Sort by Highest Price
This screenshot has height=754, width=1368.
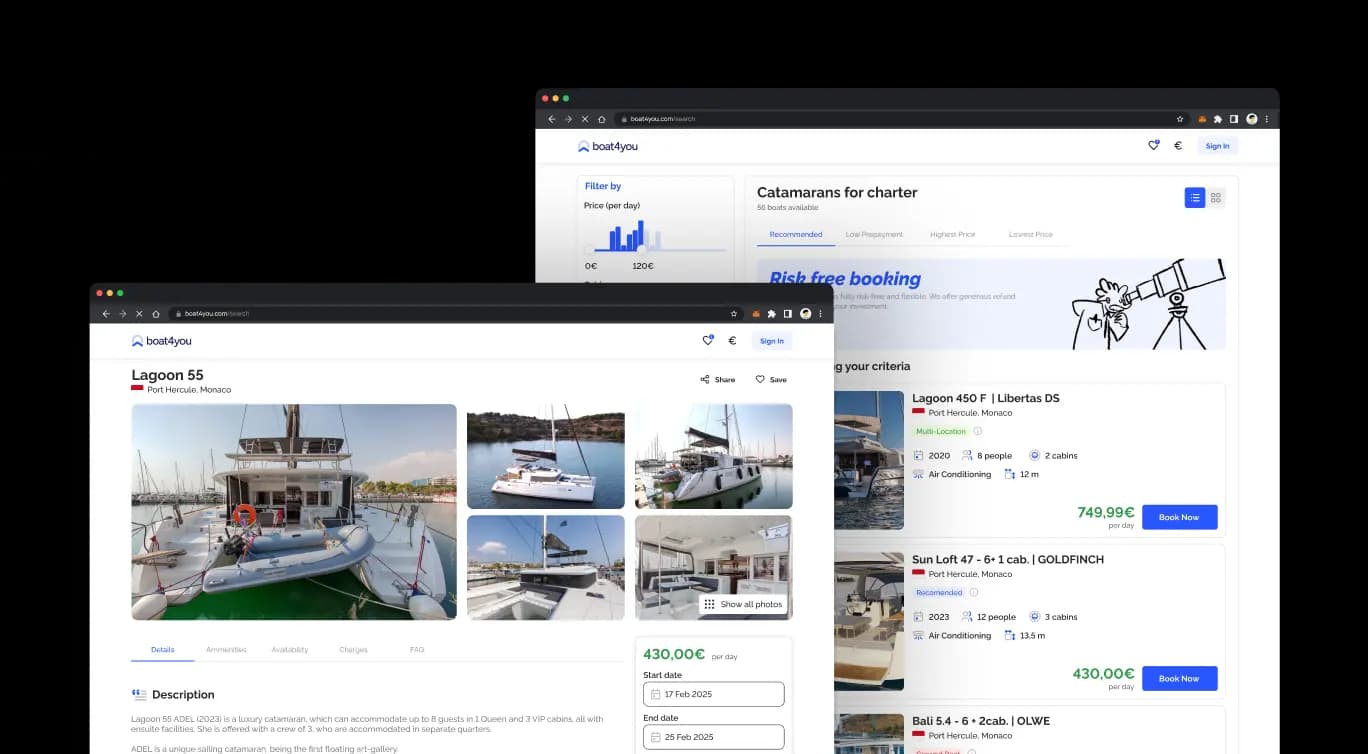[x=952, y=234]
